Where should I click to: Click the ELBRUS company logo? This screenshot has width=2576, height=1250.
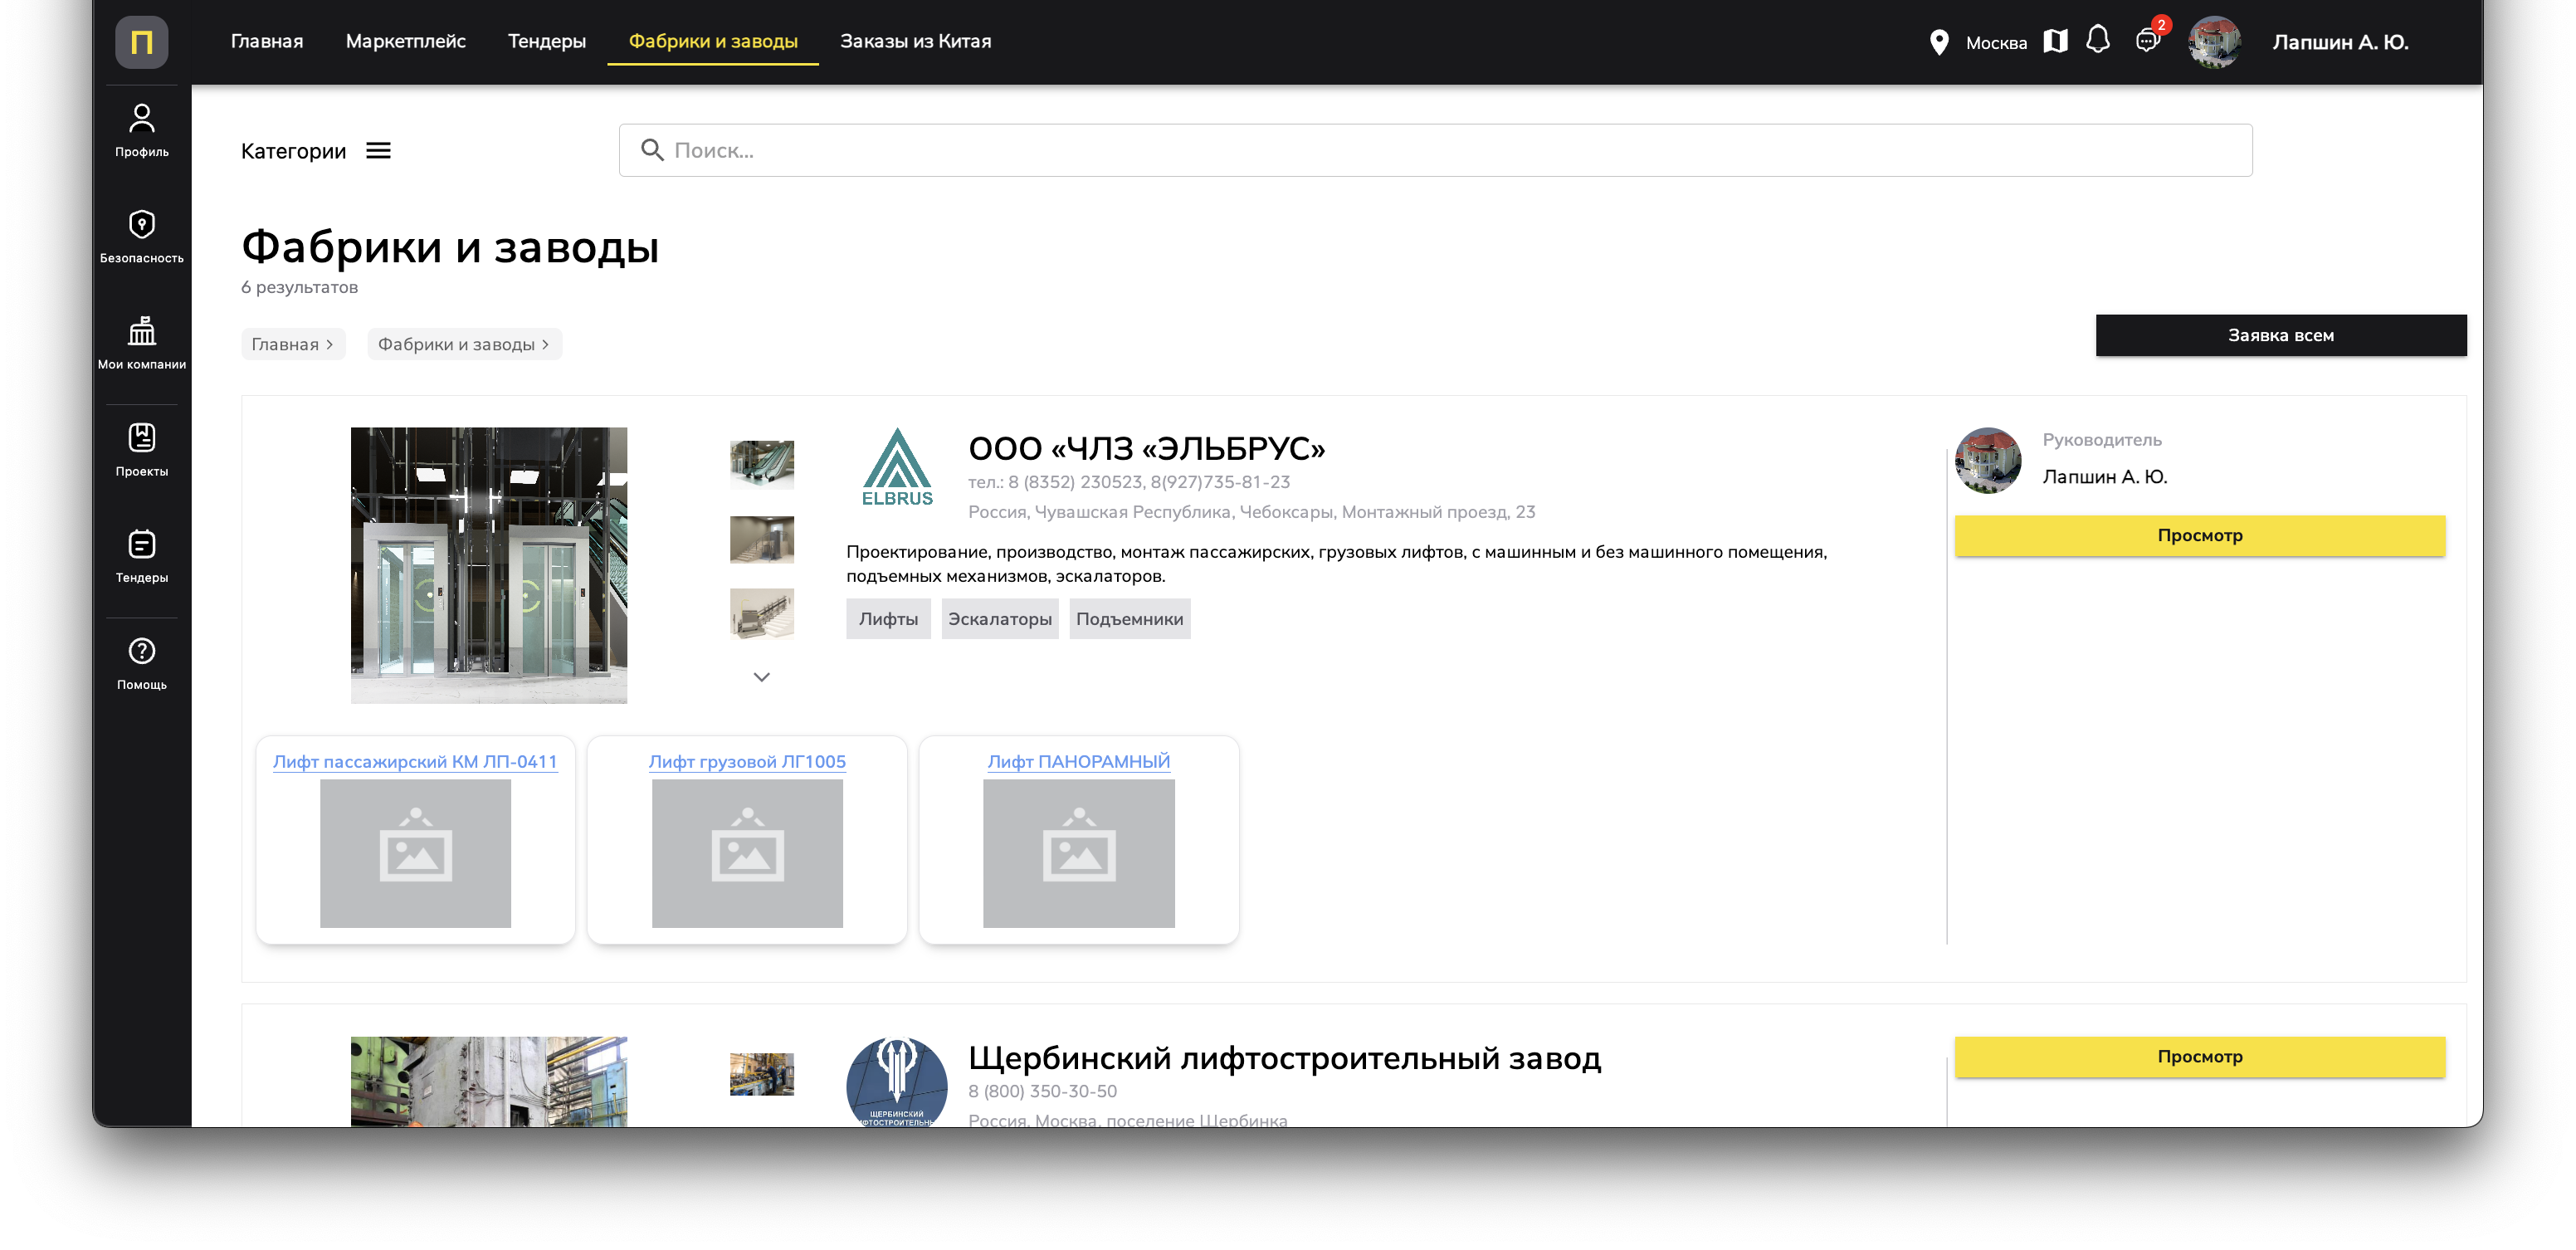click(897, 467)
